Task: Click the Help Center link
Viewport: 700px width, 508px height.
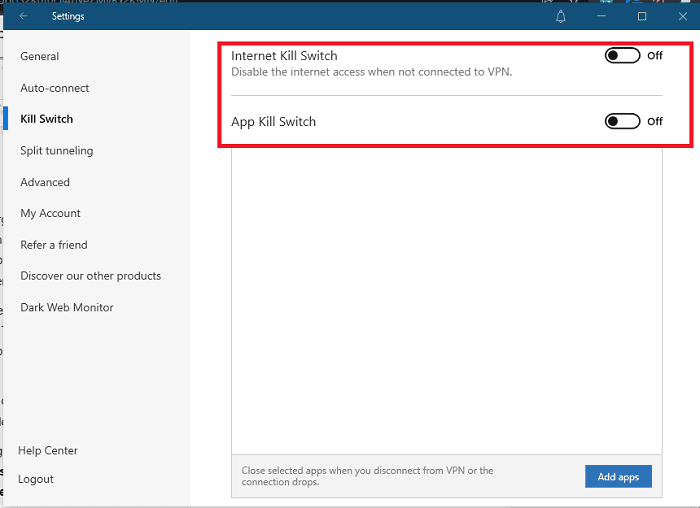Action: click(x=48, y=451)
